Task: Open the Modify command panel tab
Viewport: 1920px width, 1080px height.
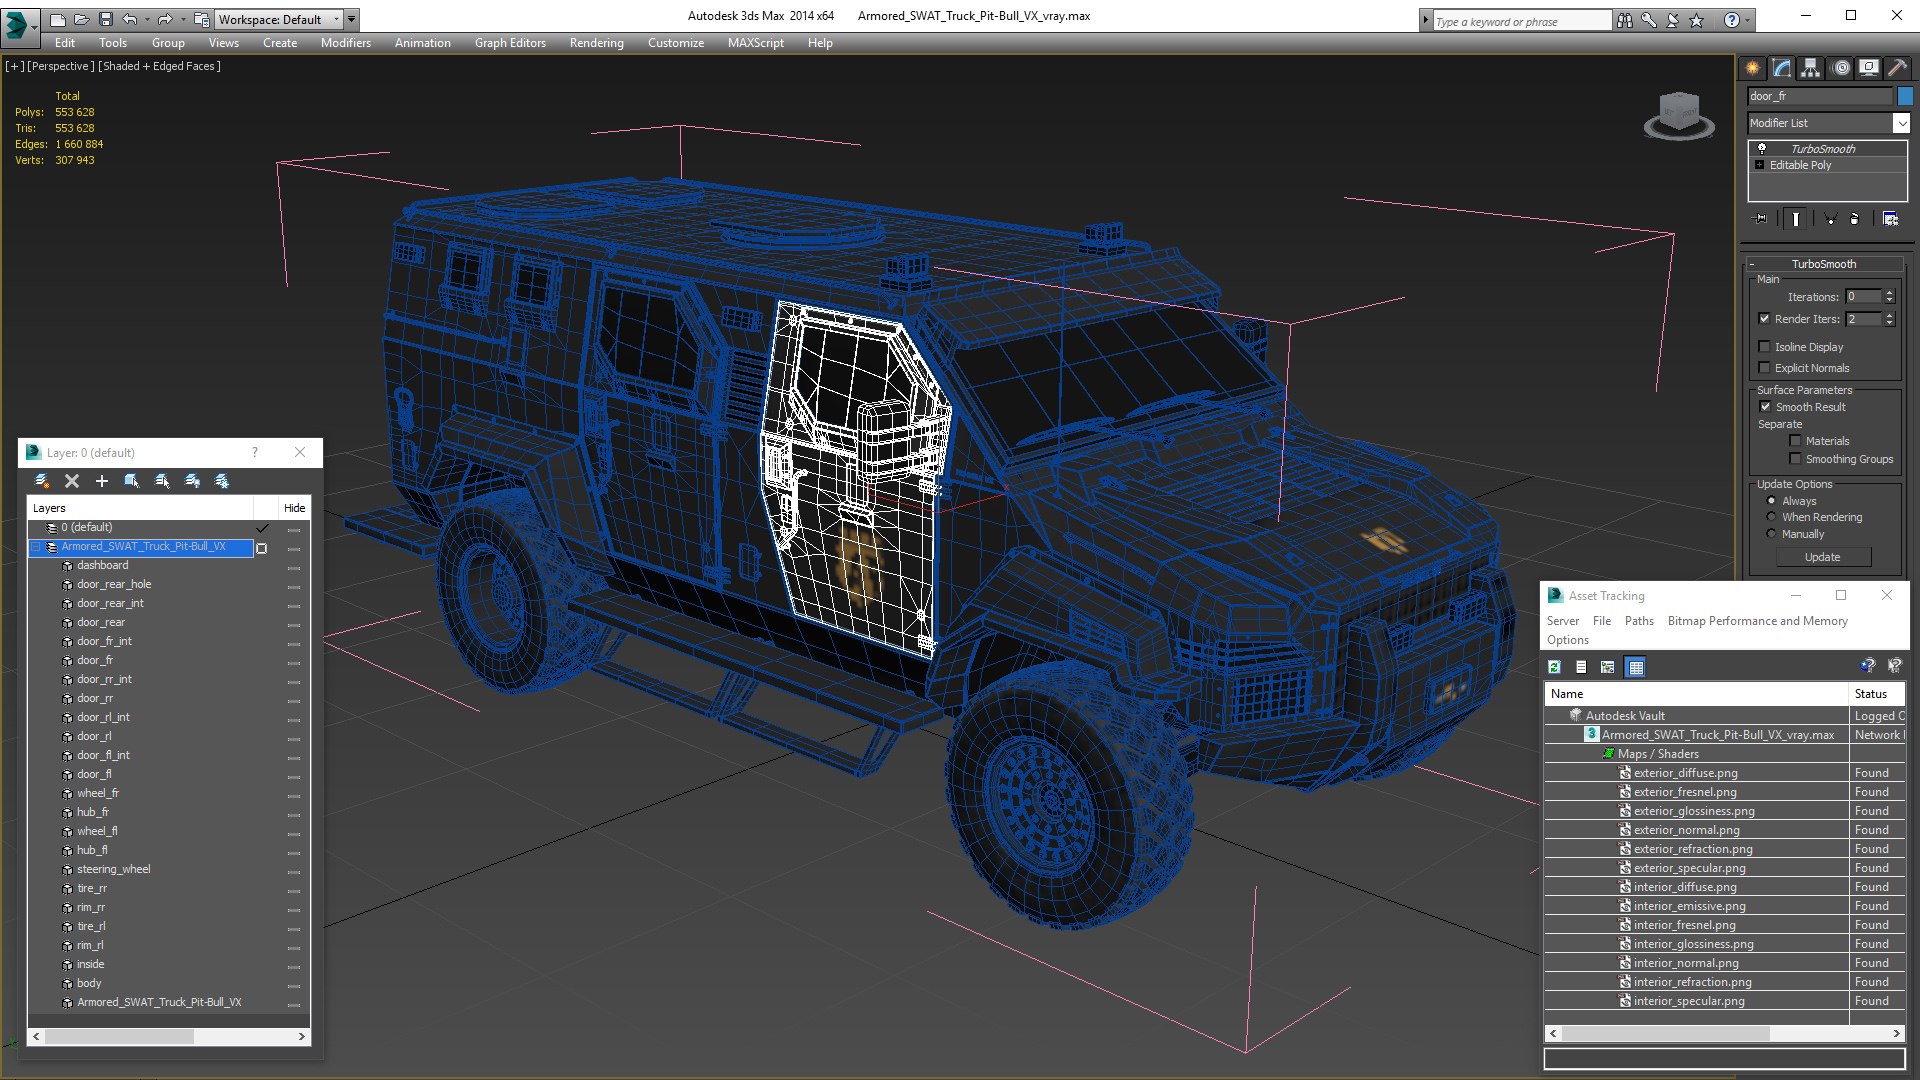Action: (x=1782, y=68)
